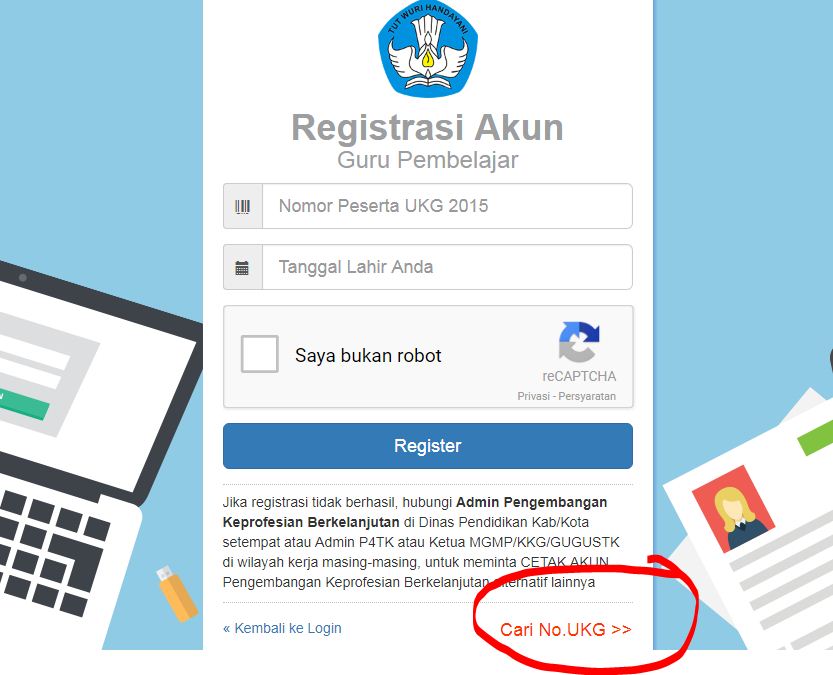Click the barcode icon beside Nomor Peserta
The image size is (833, 675).
(x=243, y=207)
